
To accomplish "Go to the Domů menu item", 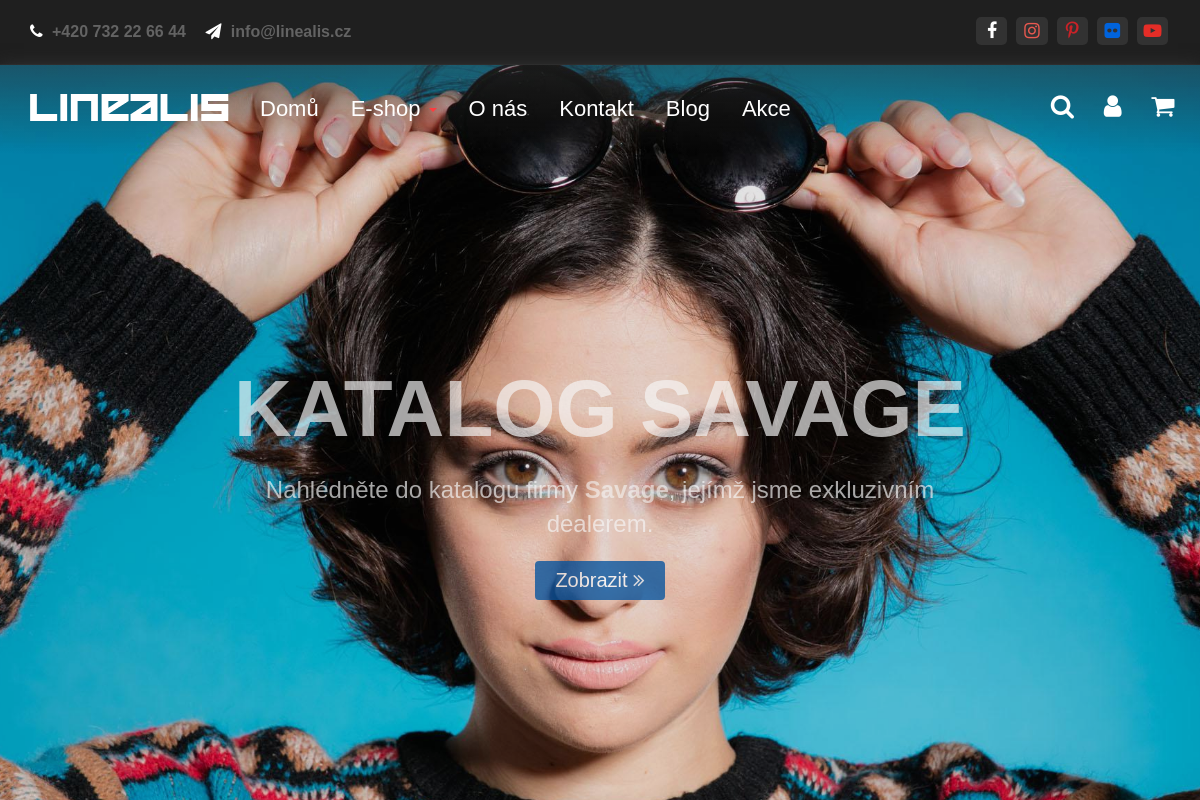I will 289,108.
